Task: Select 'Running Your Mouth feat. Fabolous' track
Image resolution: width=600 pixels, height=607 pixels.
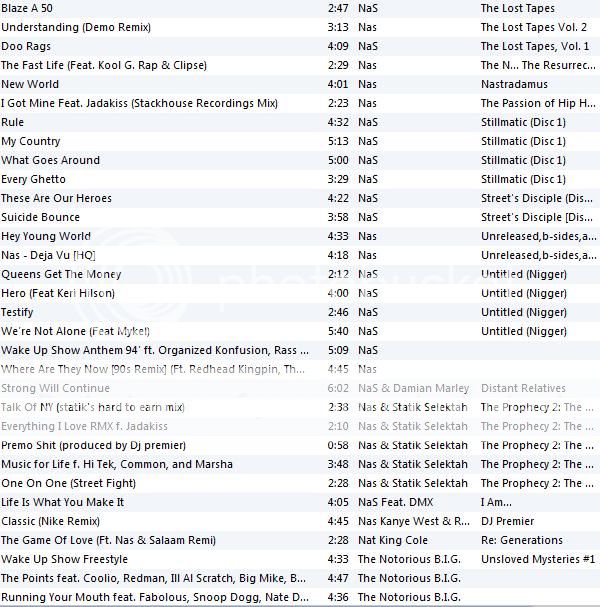Action: pos(155,596)
